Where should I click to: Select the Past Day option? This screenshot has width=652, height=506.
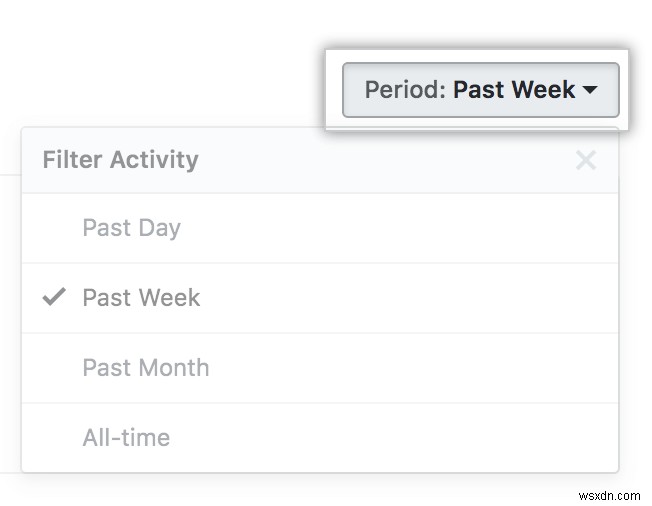131,228
